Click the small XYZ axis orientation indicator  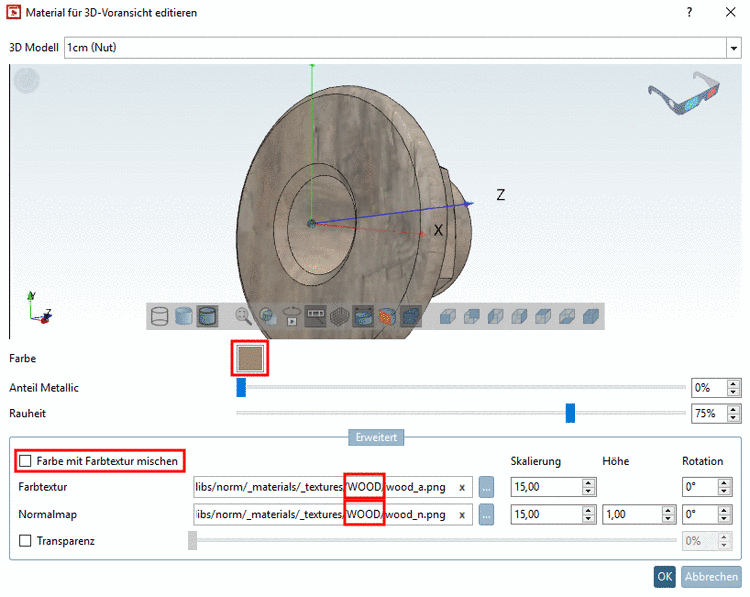[x=38, y=308]
